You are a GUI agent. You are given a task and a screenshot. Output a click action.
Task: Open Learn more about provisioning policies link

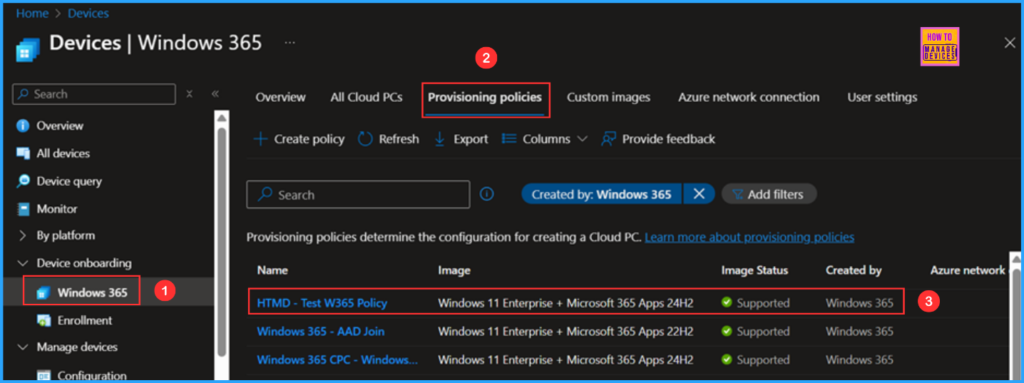pyautogui.click(x=749, y=237)
